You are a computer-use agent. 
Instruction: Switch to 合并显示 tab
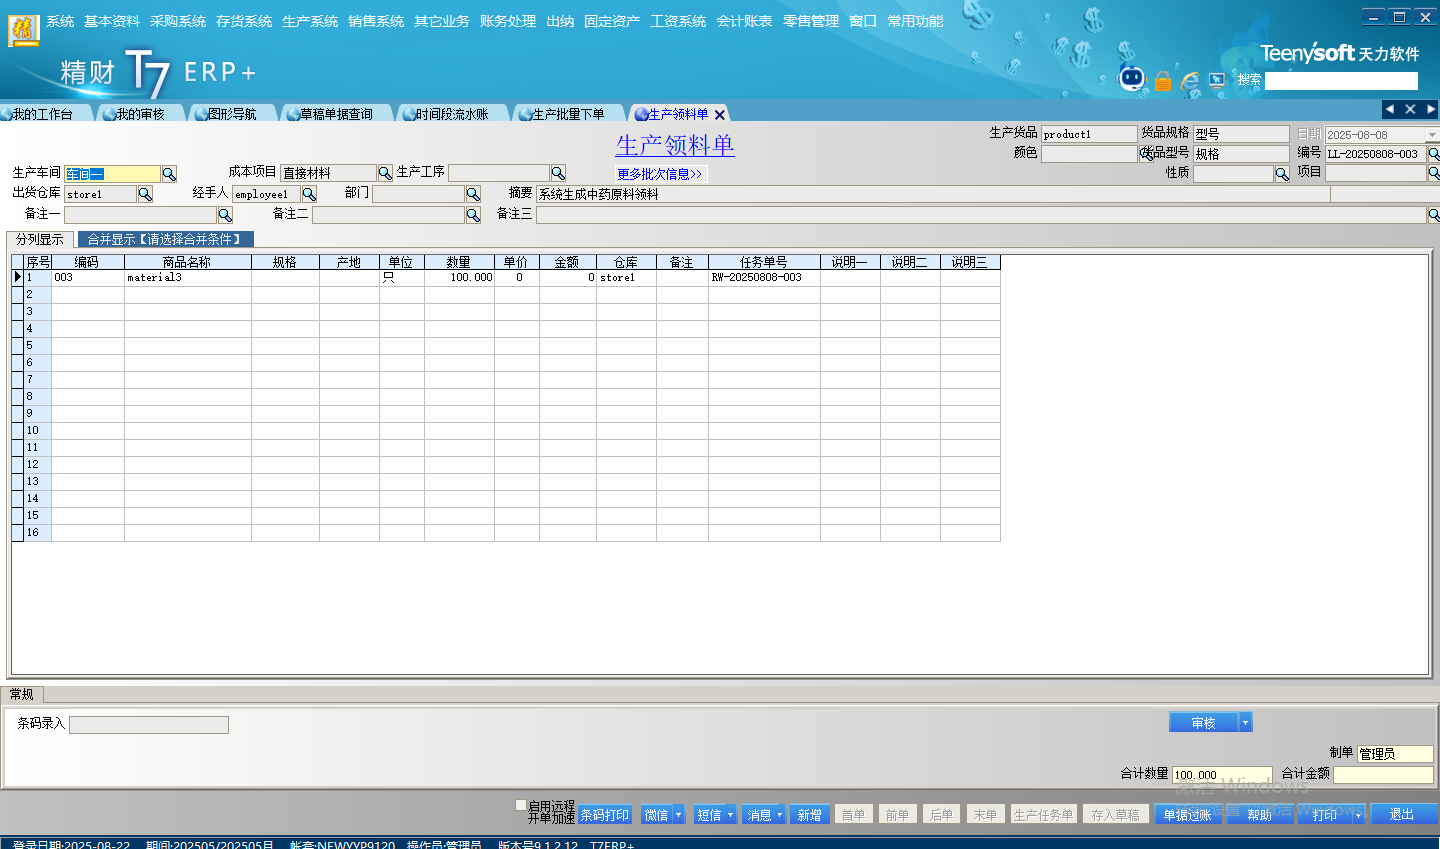click(x=165, y=239)
